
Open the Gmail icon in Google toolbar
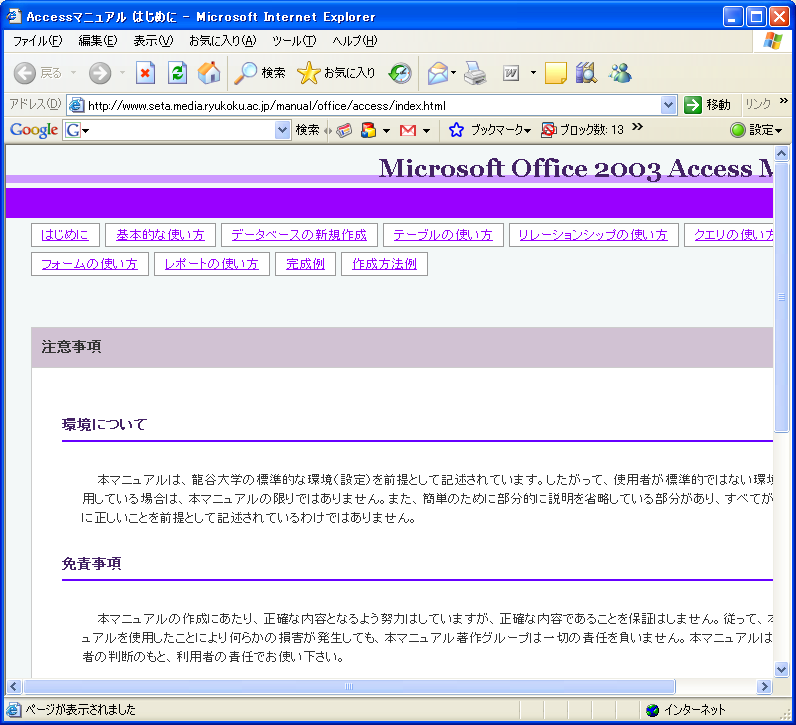408,130
